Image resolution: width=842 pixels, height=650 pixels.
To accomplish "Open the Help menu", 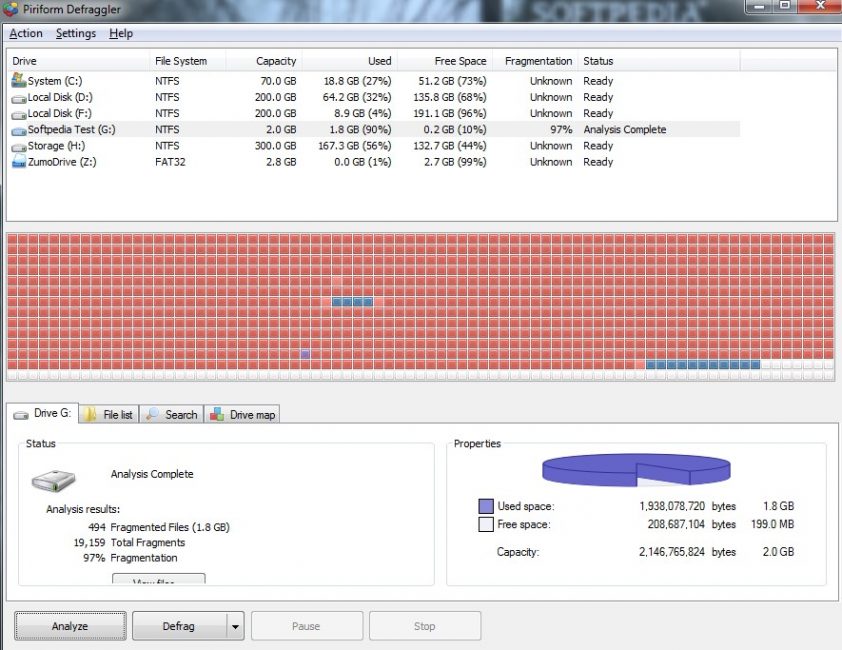I will click(x=121, y=33).
